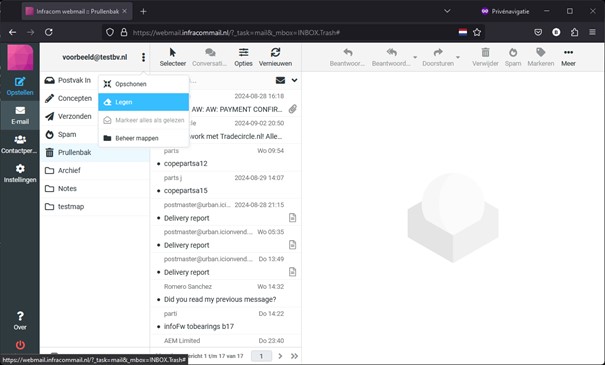Bookmark page with star icon
605x365 pixels.
click(x=477, y=32)
